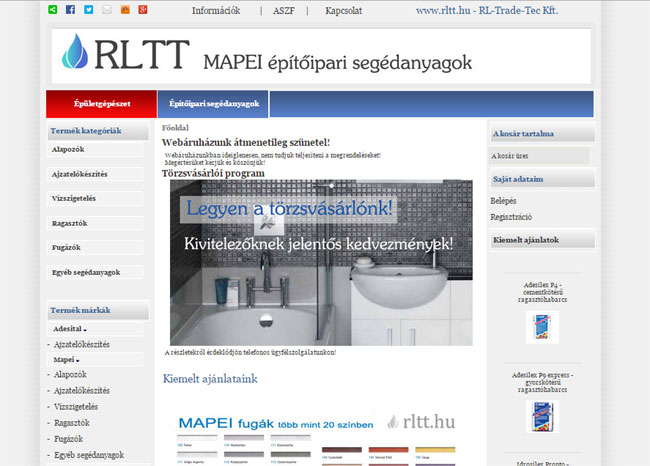650x466 pixels.
Task: Share the page on Facebook
Action: pos(70,10)
